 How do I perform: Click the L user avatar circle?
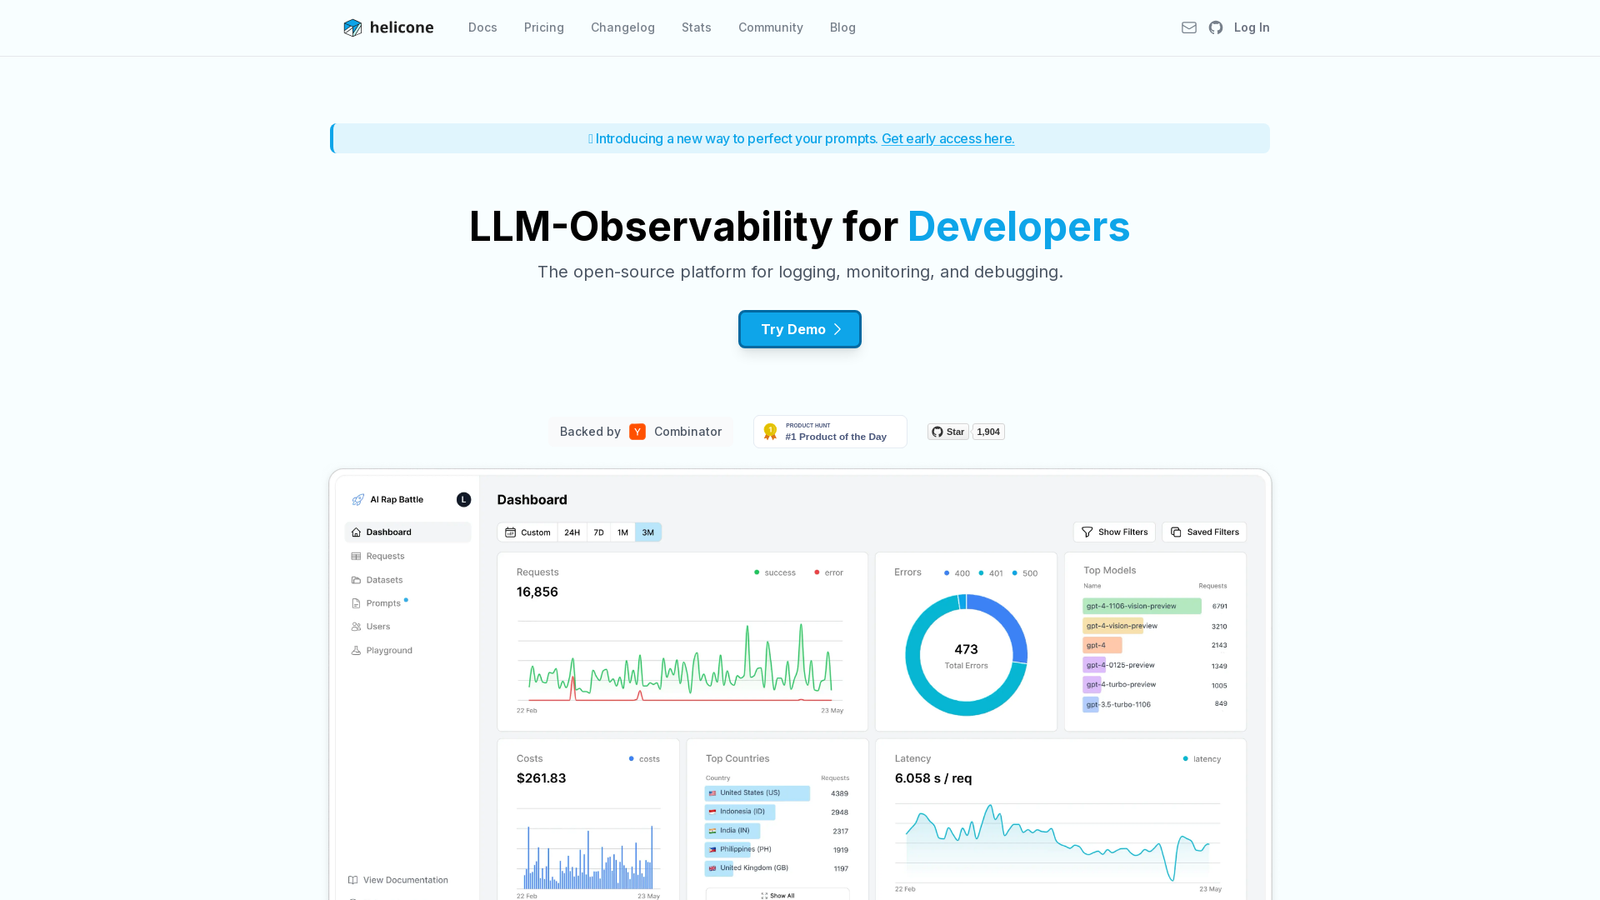tap(464, 500)
